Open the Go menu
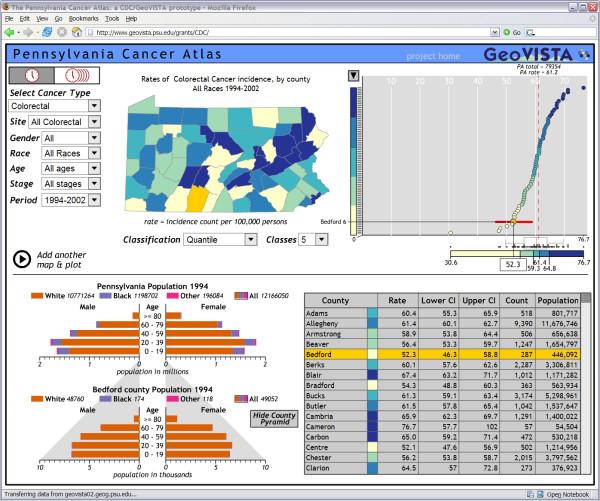The height and width of the screenshot is (501, 600). 58,19
